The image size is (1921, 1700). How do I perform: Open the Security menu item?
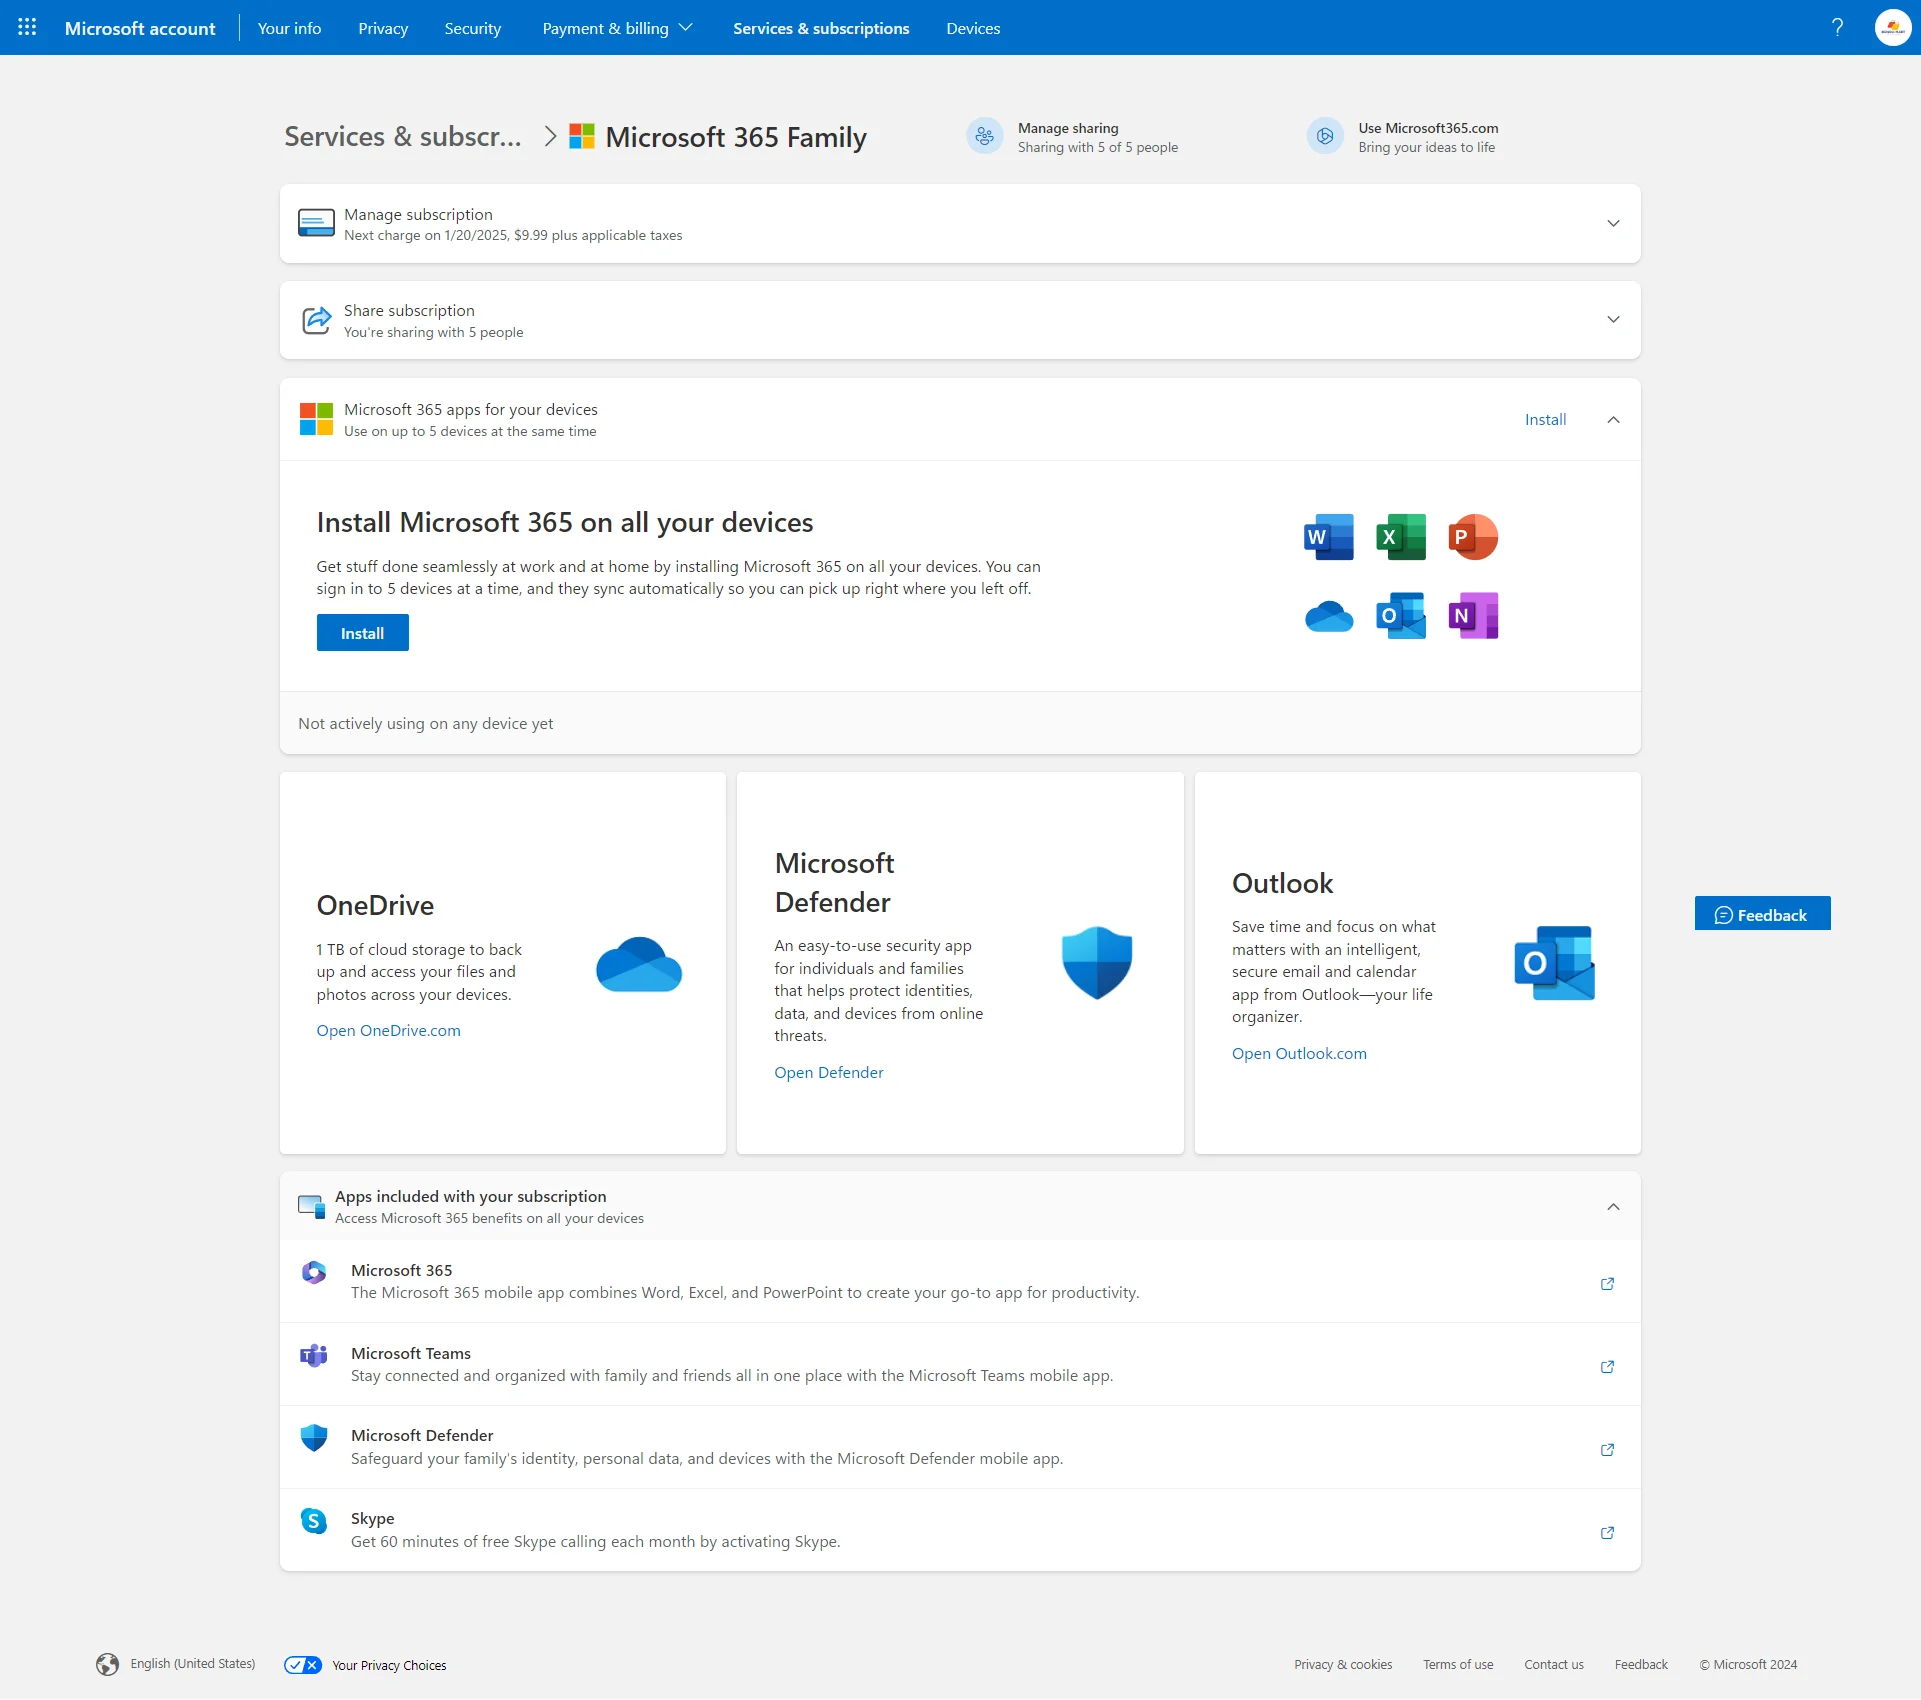point(472,28)
